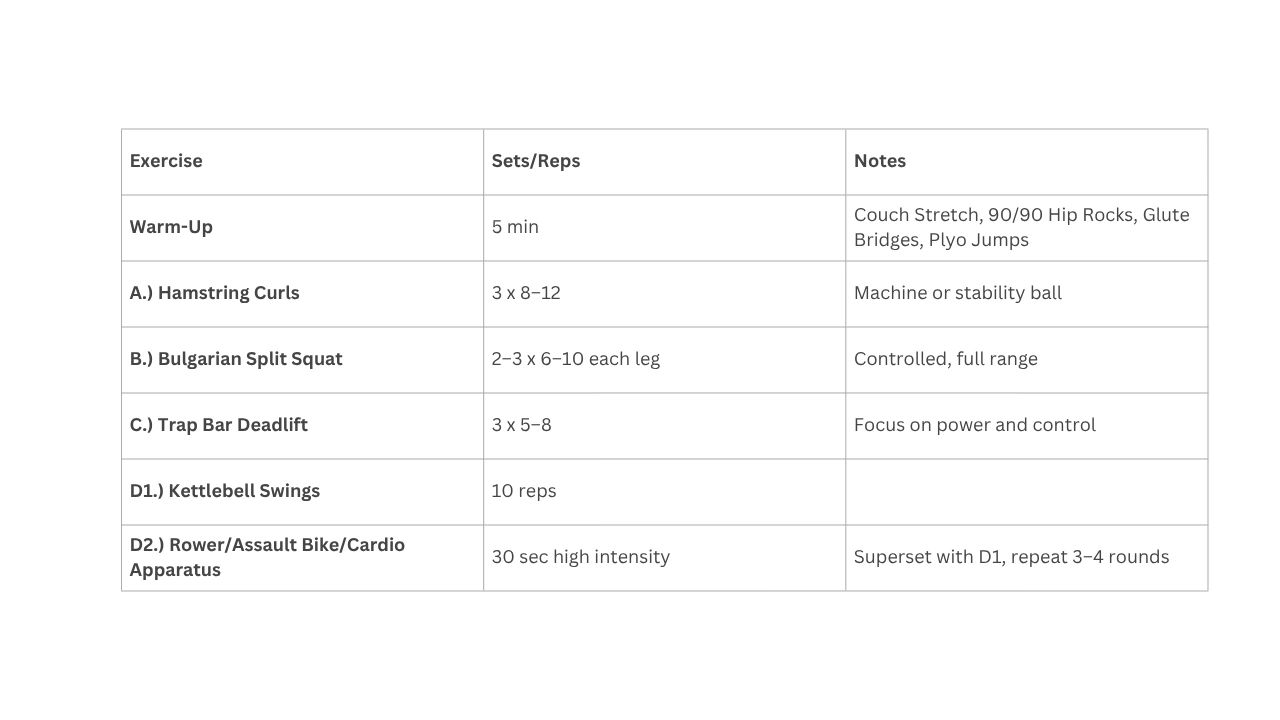Viewport: 1280px width, 720px height.
Task: Click the C.) Trap Bar Deadlift cell
Action: (x=219, y=425)
